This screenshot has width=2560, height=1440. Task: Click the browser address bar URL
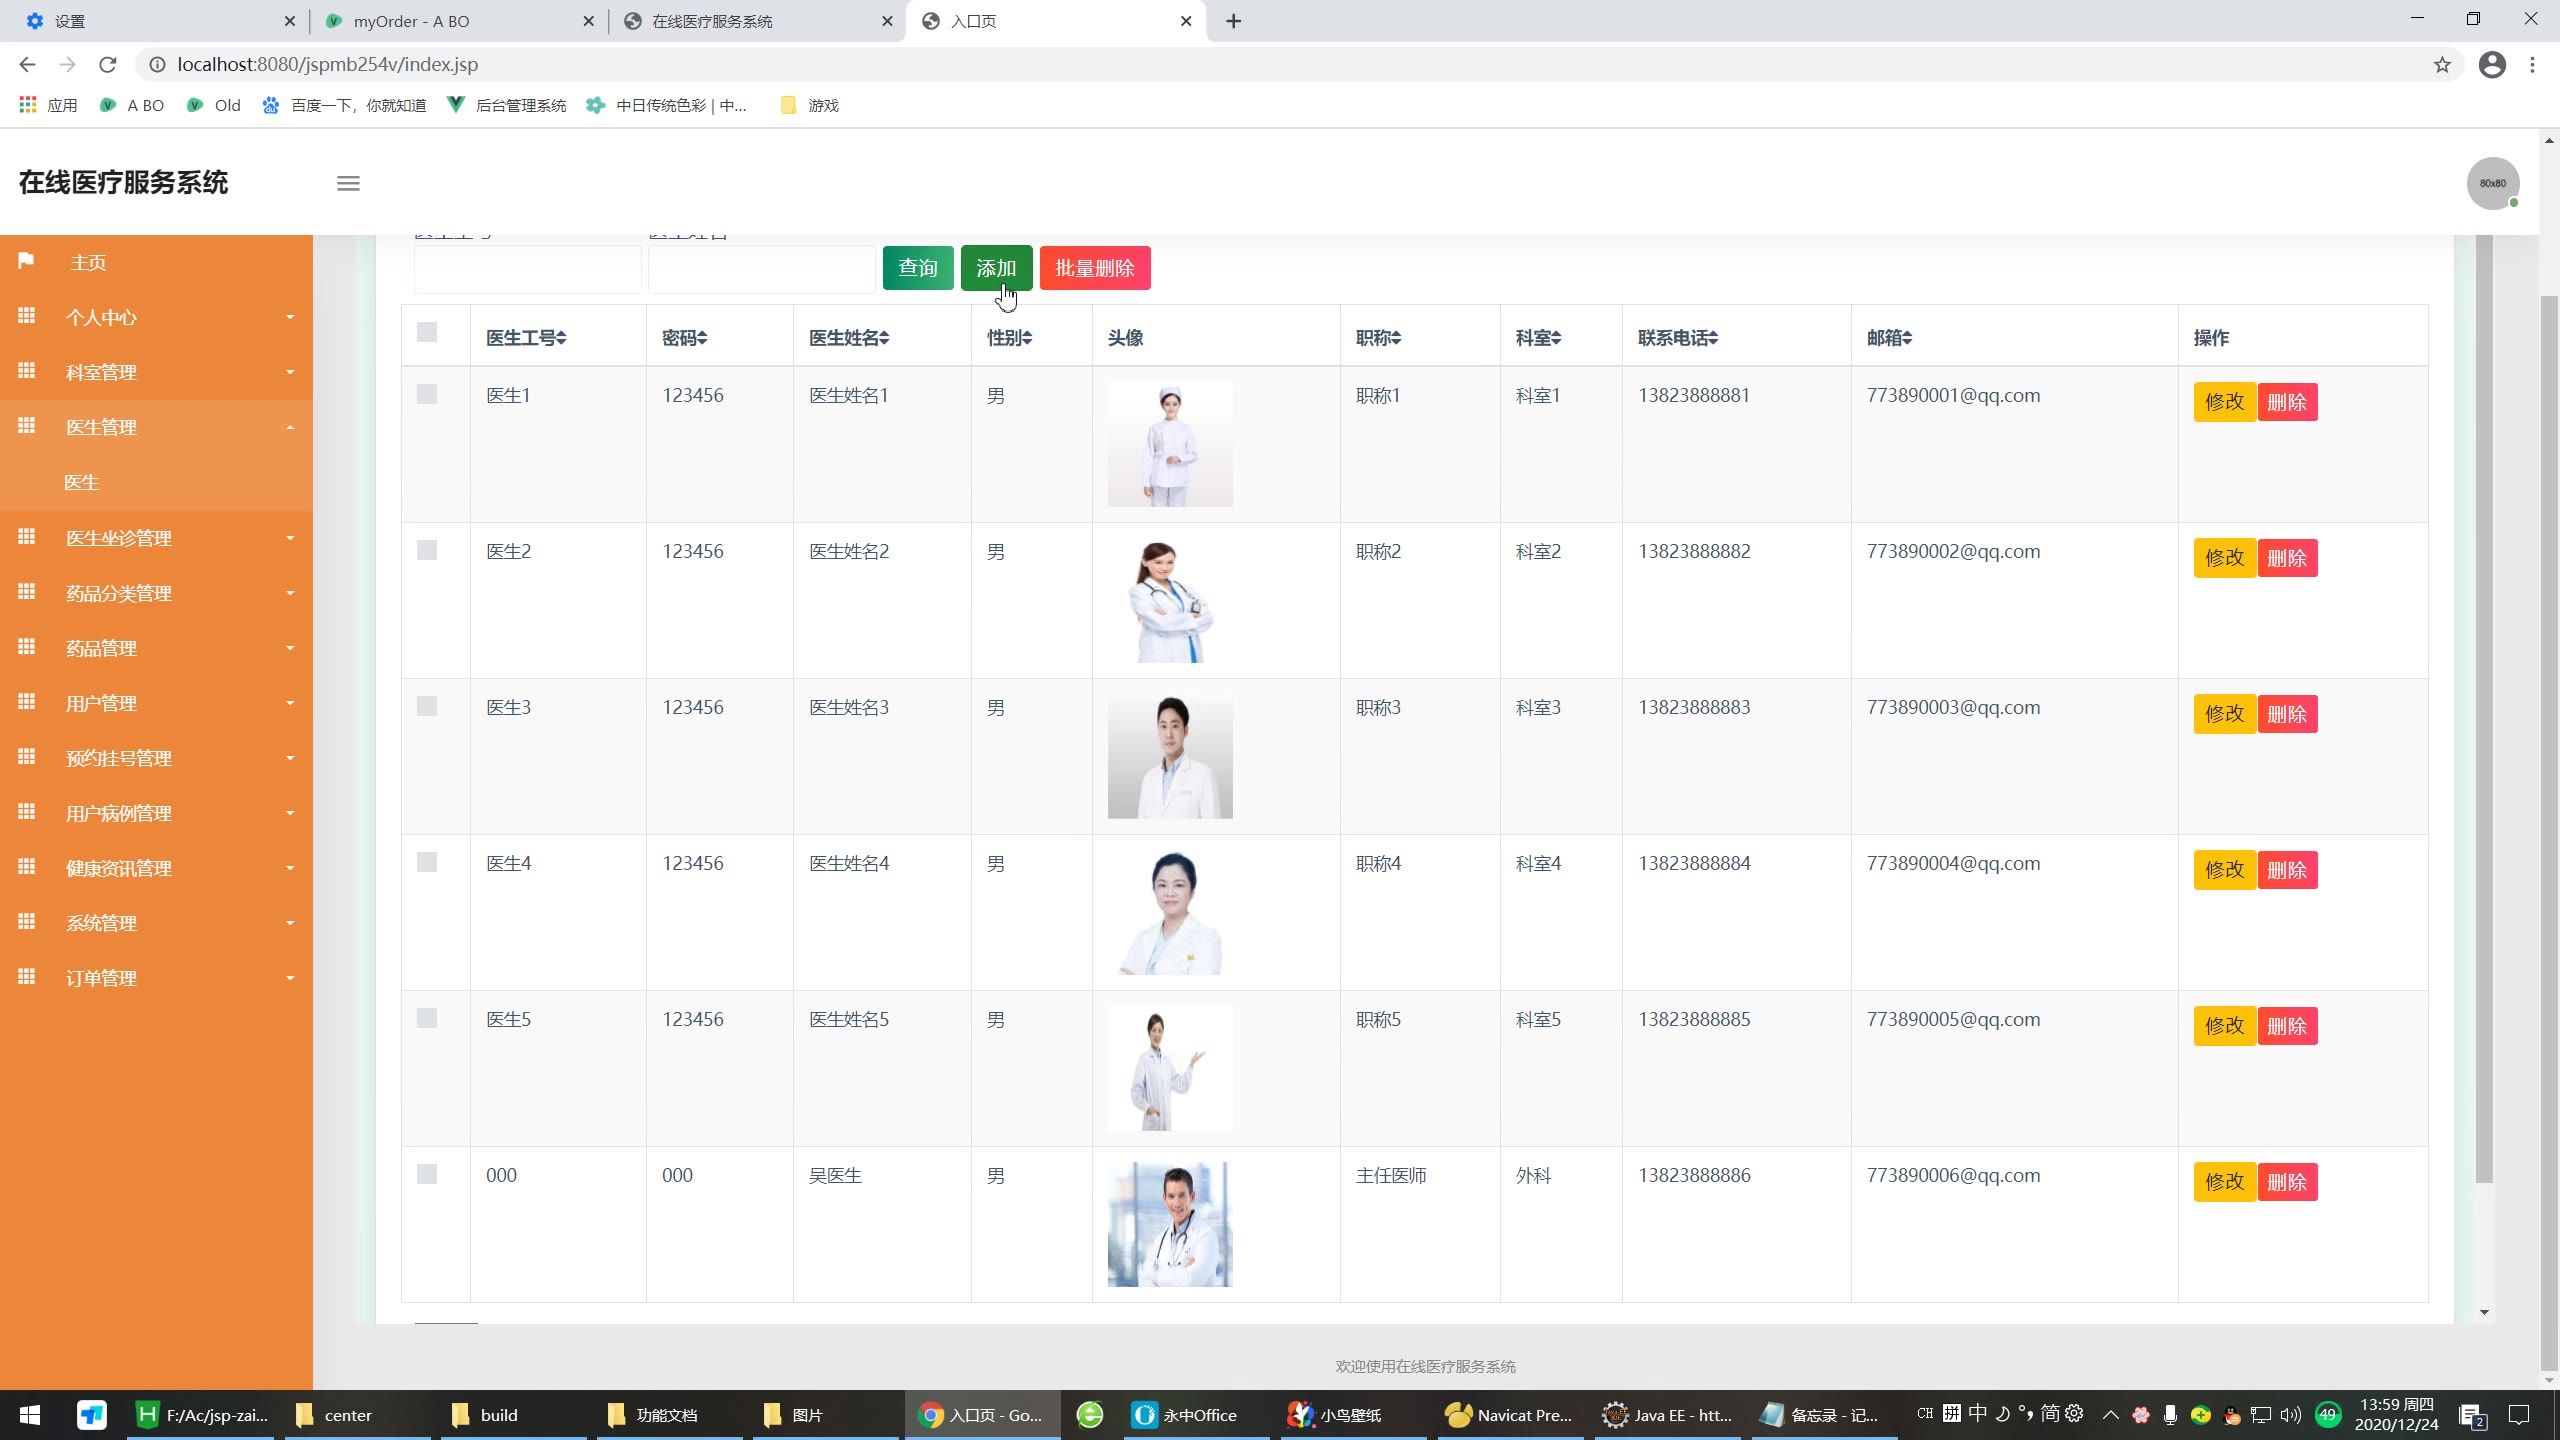tap(328, 64)
